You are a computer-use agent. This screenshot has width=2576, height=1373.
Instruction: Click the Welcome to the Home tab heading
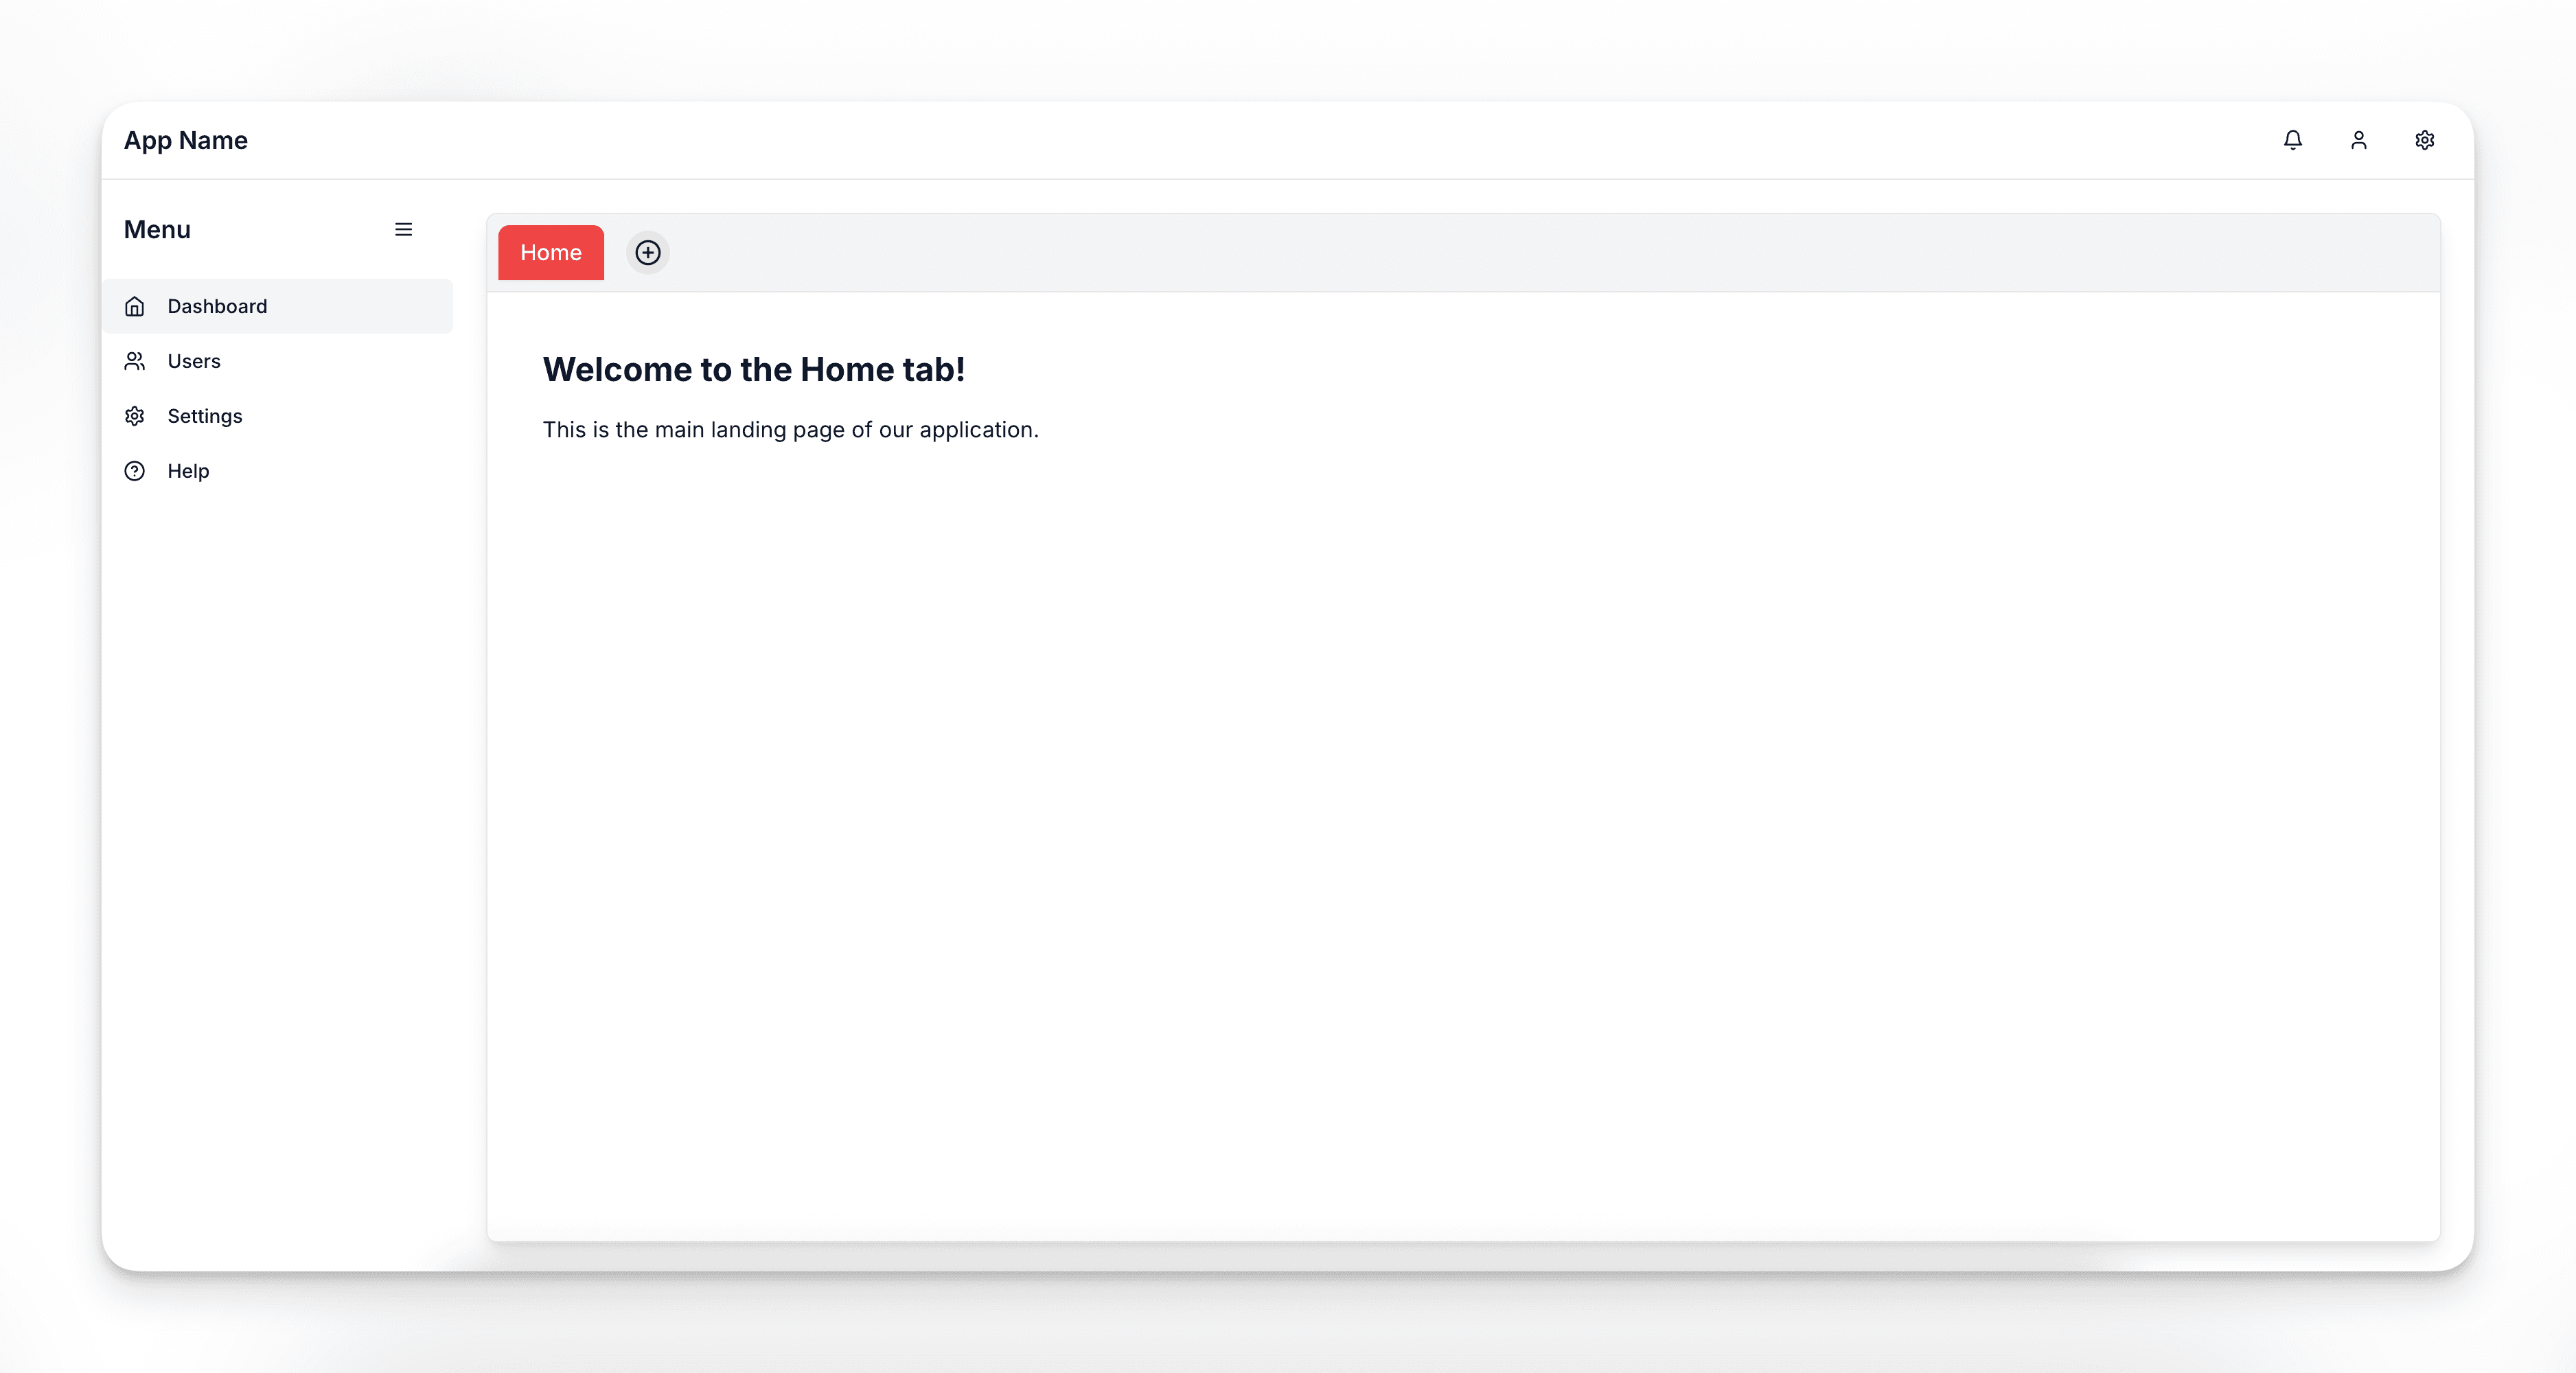[753, 370]
